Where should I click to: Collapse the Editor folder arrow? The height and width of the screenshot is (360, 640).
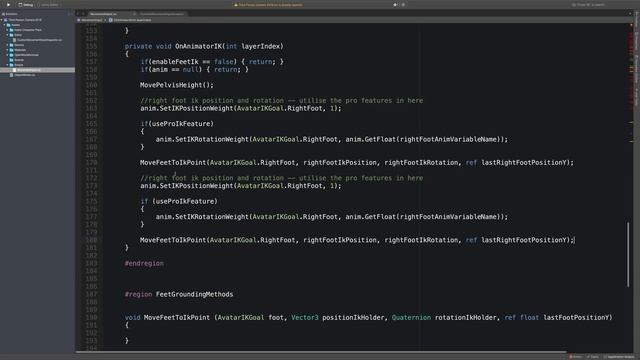click(x=7, y=35)
